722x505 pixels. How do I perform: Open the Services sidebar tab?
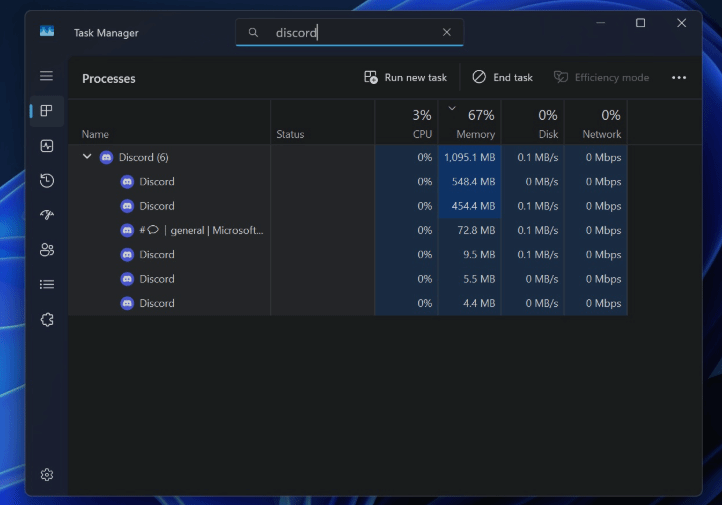(47, 319)
